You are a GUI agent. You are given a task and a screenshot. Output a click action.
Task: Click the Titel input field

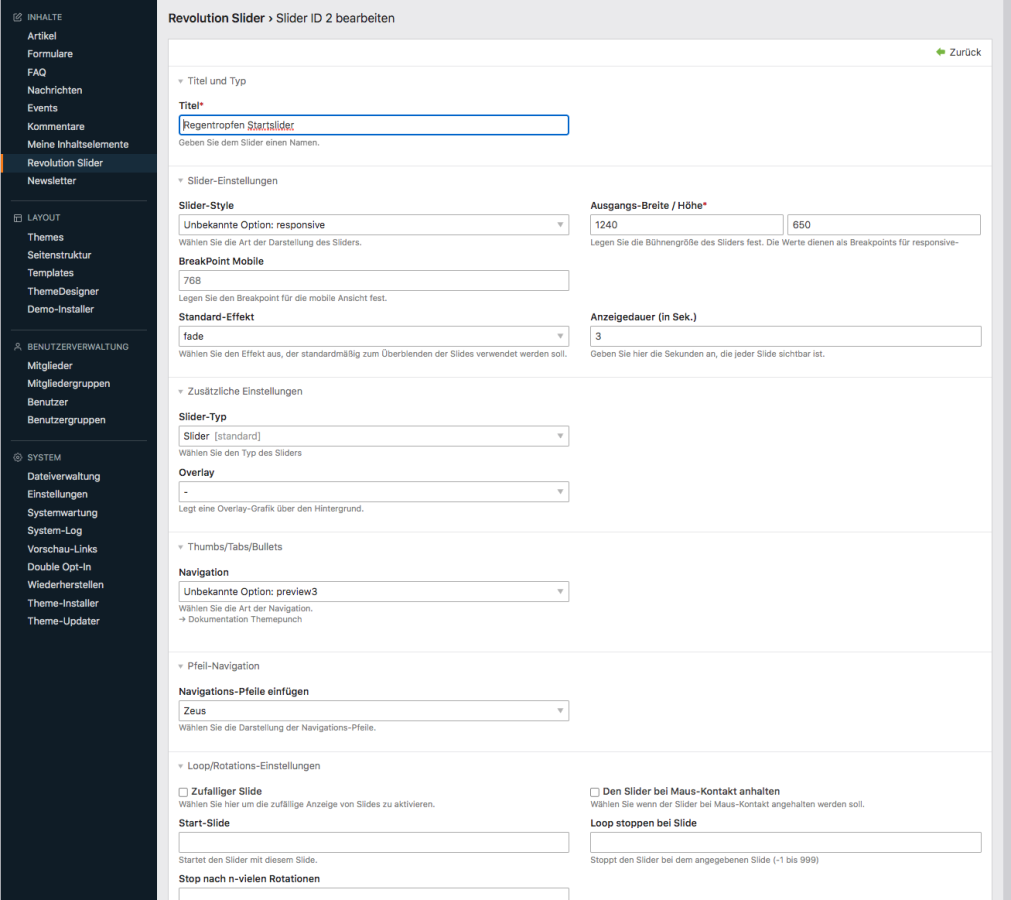click(373, 125)
